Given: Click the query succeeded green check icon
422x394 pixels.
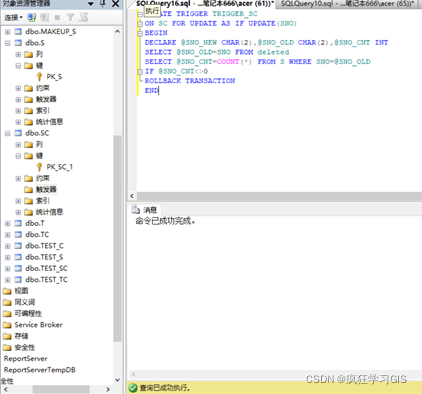Looking at the screenshot, I should [x=133, y=388].
